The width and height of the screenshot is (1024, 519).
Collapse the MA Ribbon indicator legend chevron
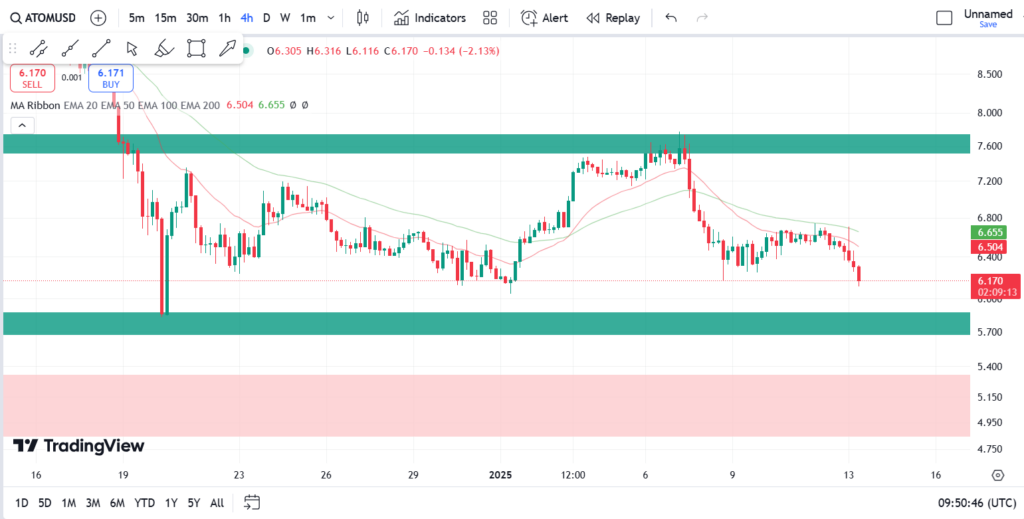[20, 125]
